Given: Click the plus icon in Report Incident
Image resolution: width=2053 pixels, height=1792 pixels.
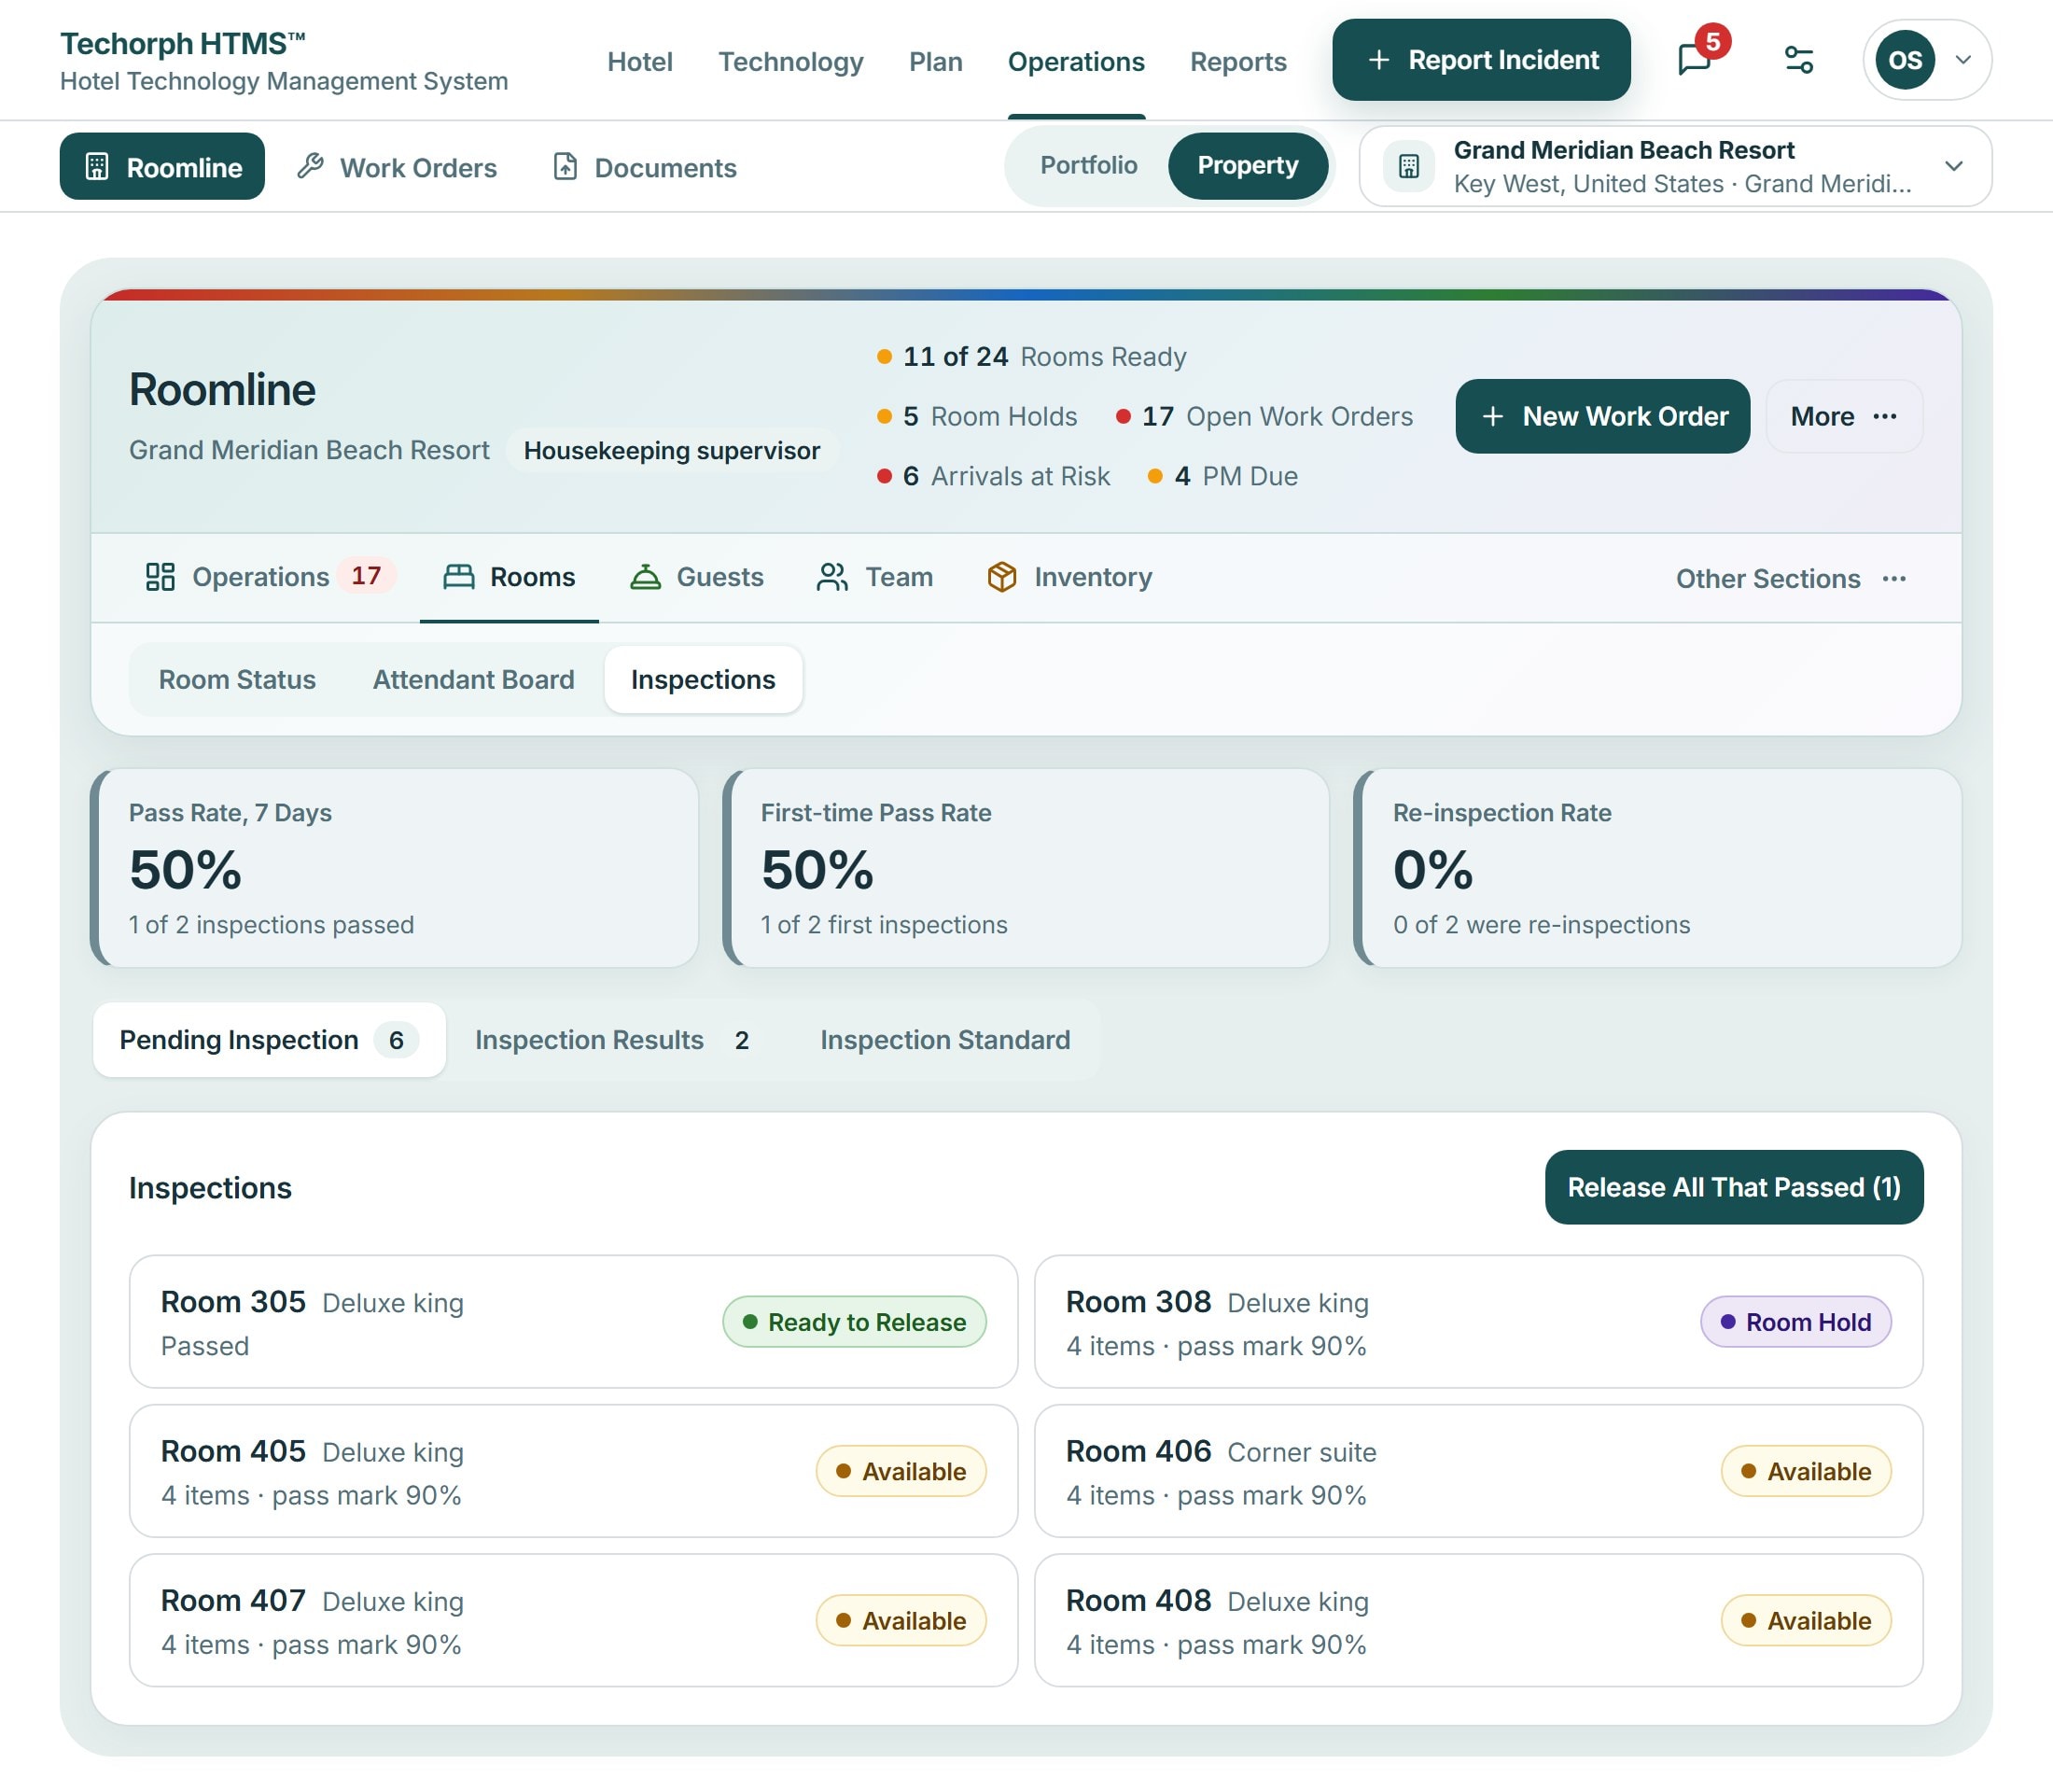Looking at the screenshot, I should (x=1378, y=60).
